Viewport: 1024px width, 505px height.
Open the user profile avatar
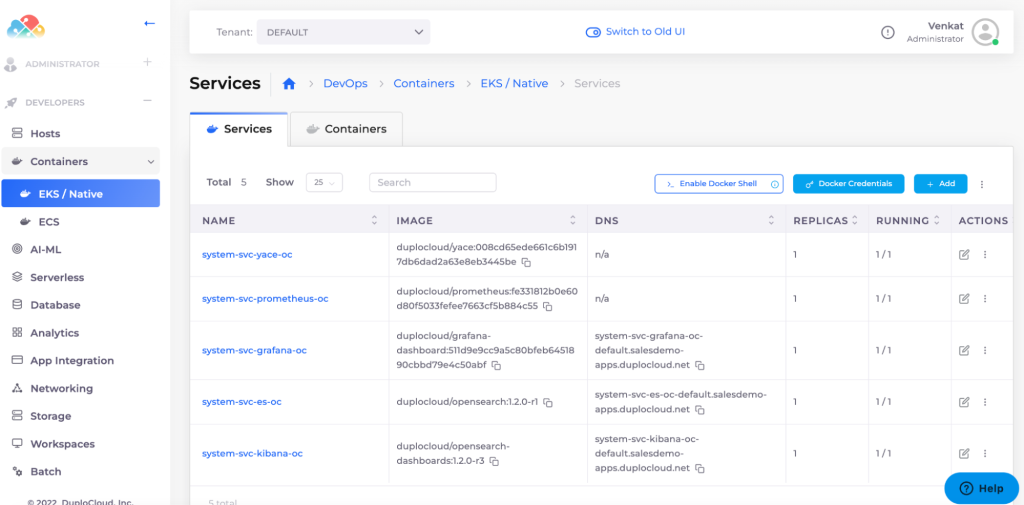click(985, 32)
